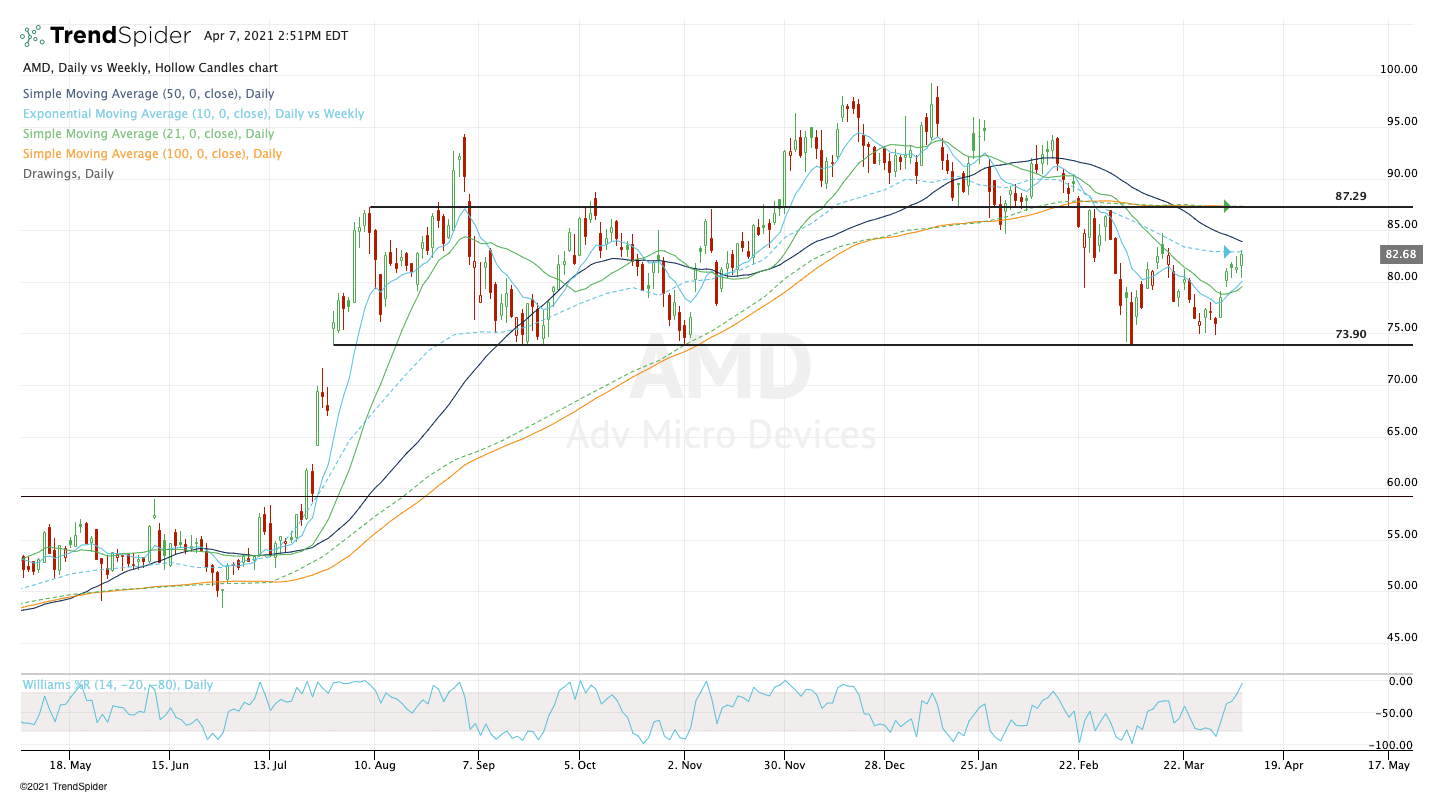Click the 0.00 Williams %R axis label
Screen dimensions: 1443x796
(1401, 682)
